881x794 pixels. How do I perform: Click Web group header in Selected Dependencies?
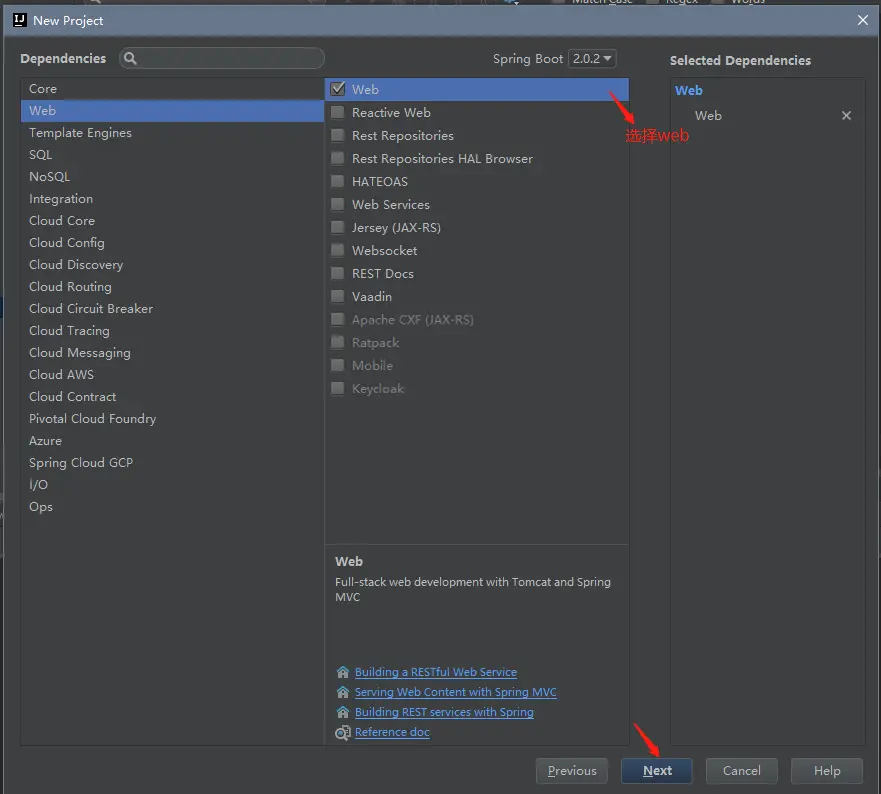point(688,90)
